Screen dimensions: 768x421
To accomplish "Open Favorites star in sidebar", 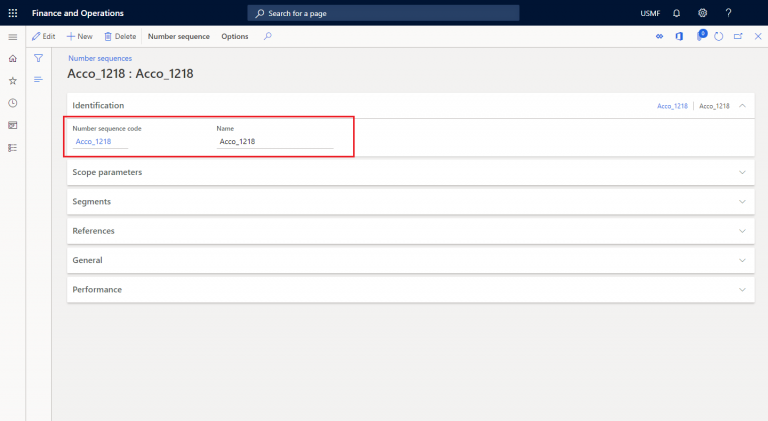I will click(12, 81).
